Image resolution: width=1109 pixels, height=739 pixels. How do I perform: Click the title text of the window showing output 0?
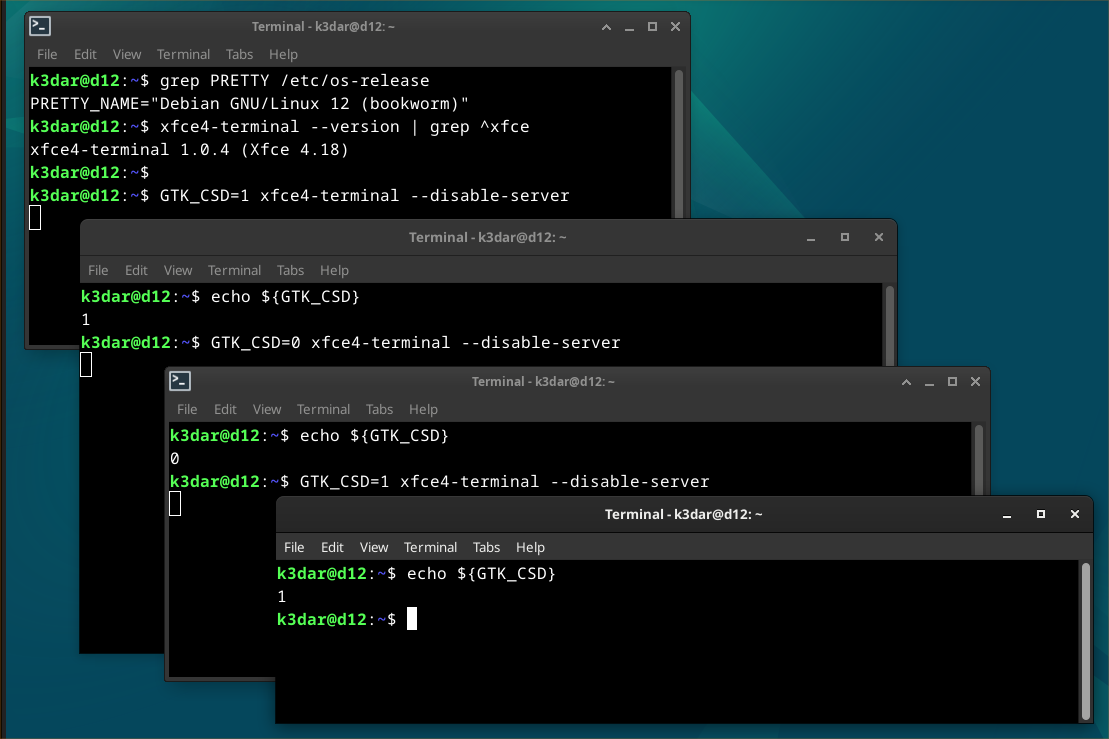[543, 382]
